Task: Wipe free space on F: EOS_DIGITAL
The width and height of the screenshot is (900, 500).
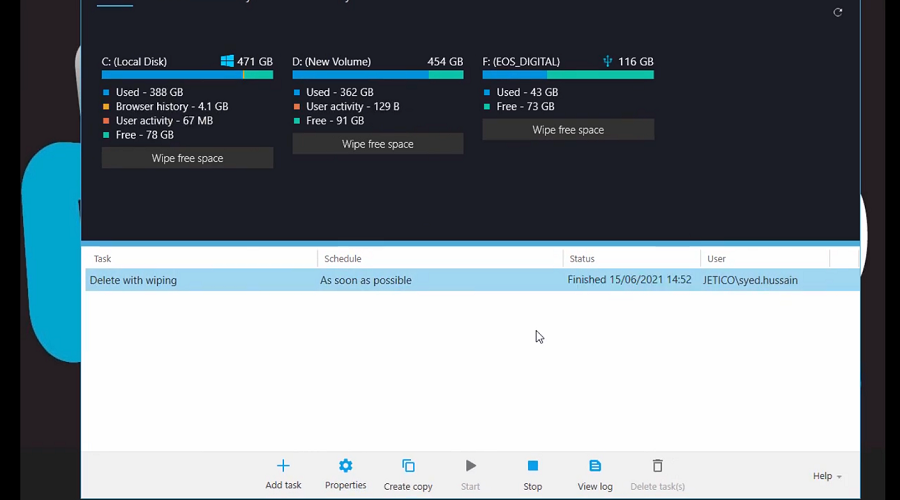Action: pos(568,130)
